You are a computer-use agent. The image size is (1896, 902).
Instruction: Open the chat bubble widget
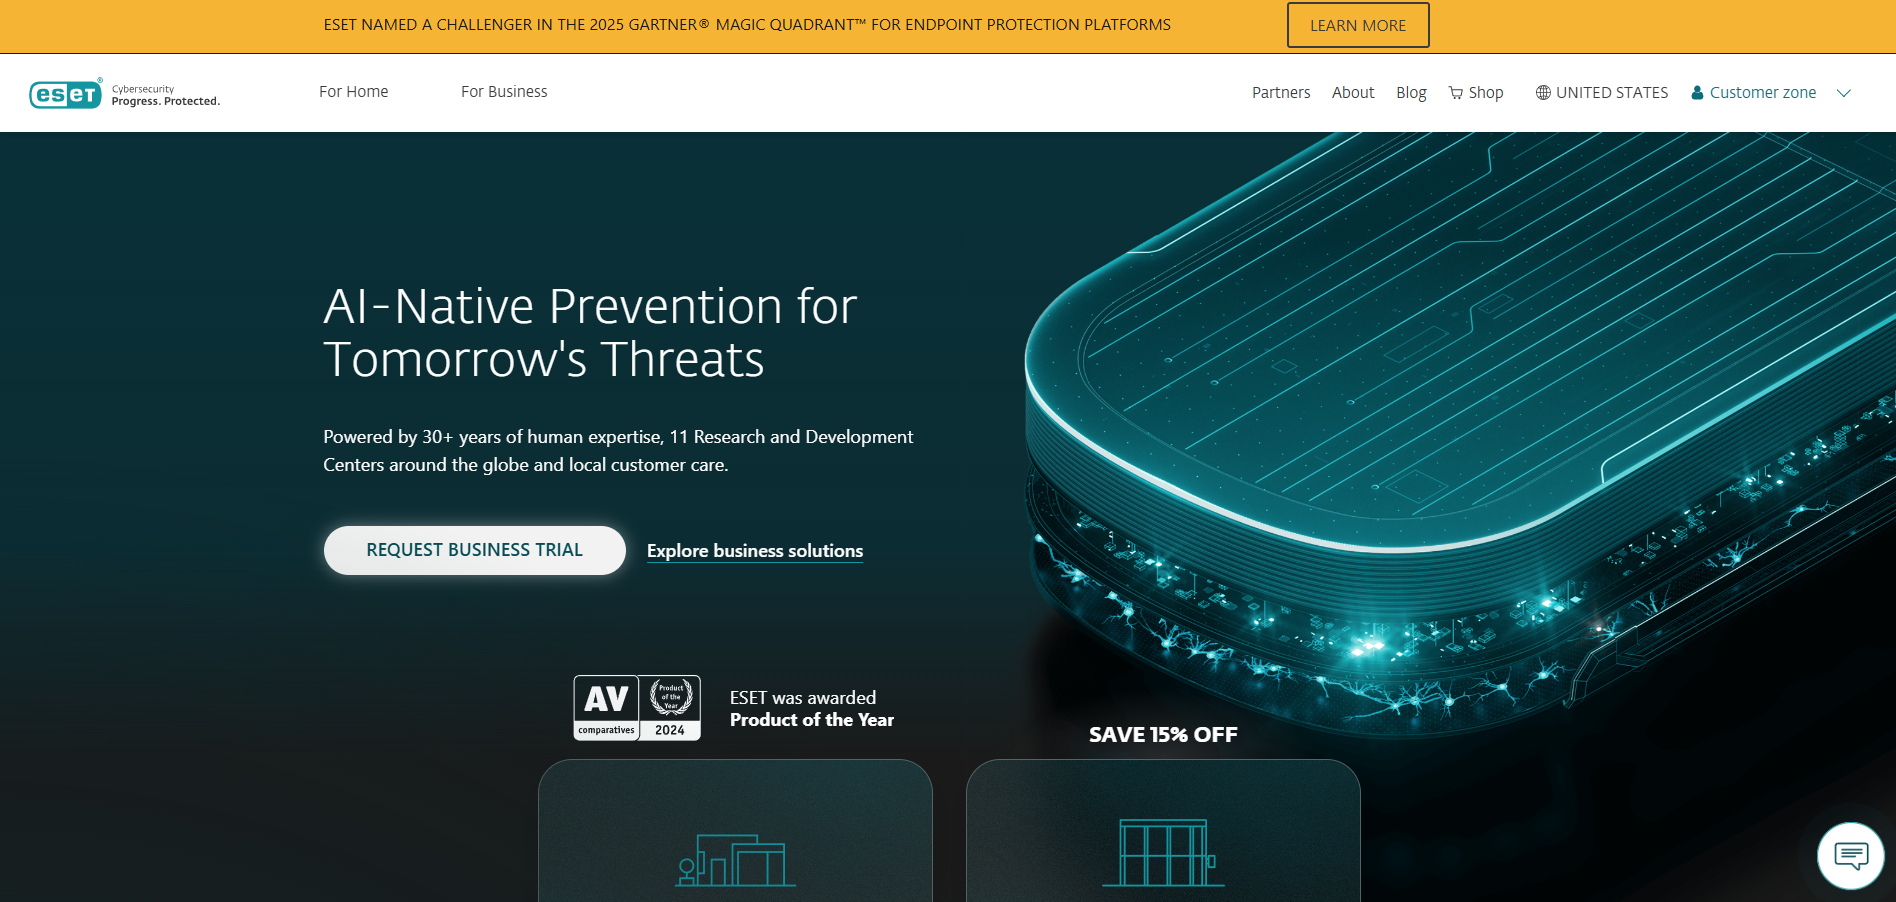[x=1851, y=856]
